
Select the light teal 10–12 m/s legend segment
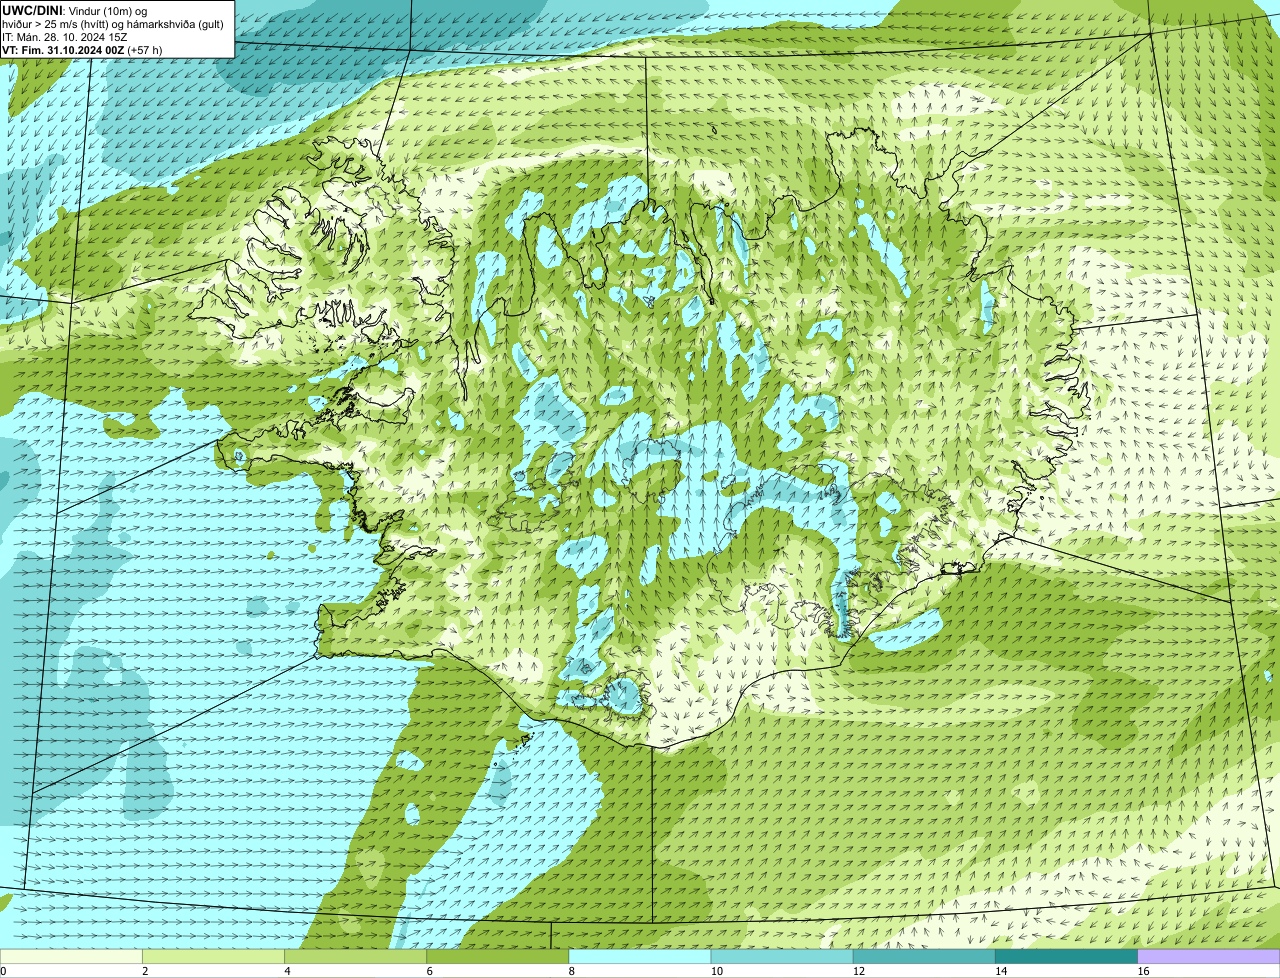click(782, 957)
